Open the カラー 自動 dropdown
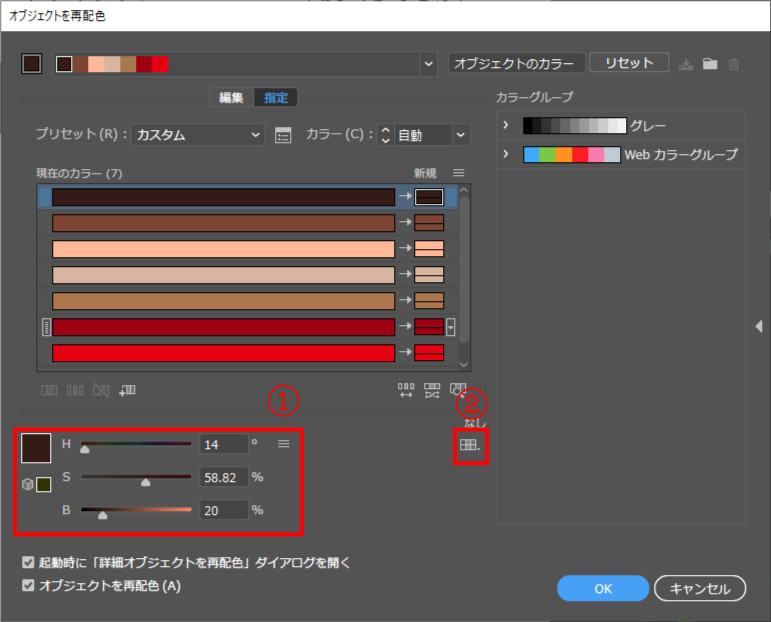771x622 pixels. pyautogui.click(x=431, y=135)
